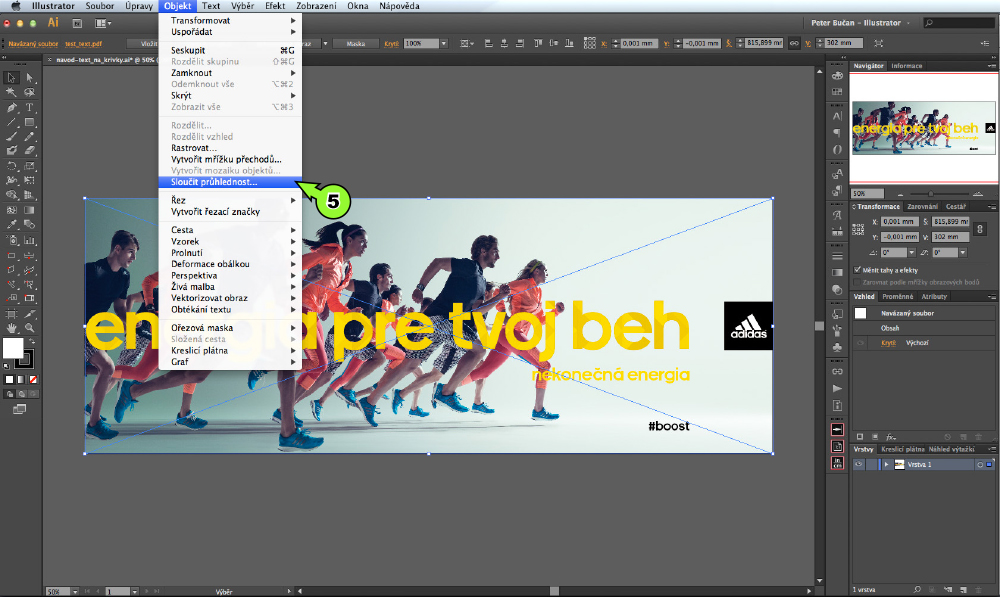The image size is (1000, 597).
Task: Click the white fill color swatch
Action: click(13, 348)
